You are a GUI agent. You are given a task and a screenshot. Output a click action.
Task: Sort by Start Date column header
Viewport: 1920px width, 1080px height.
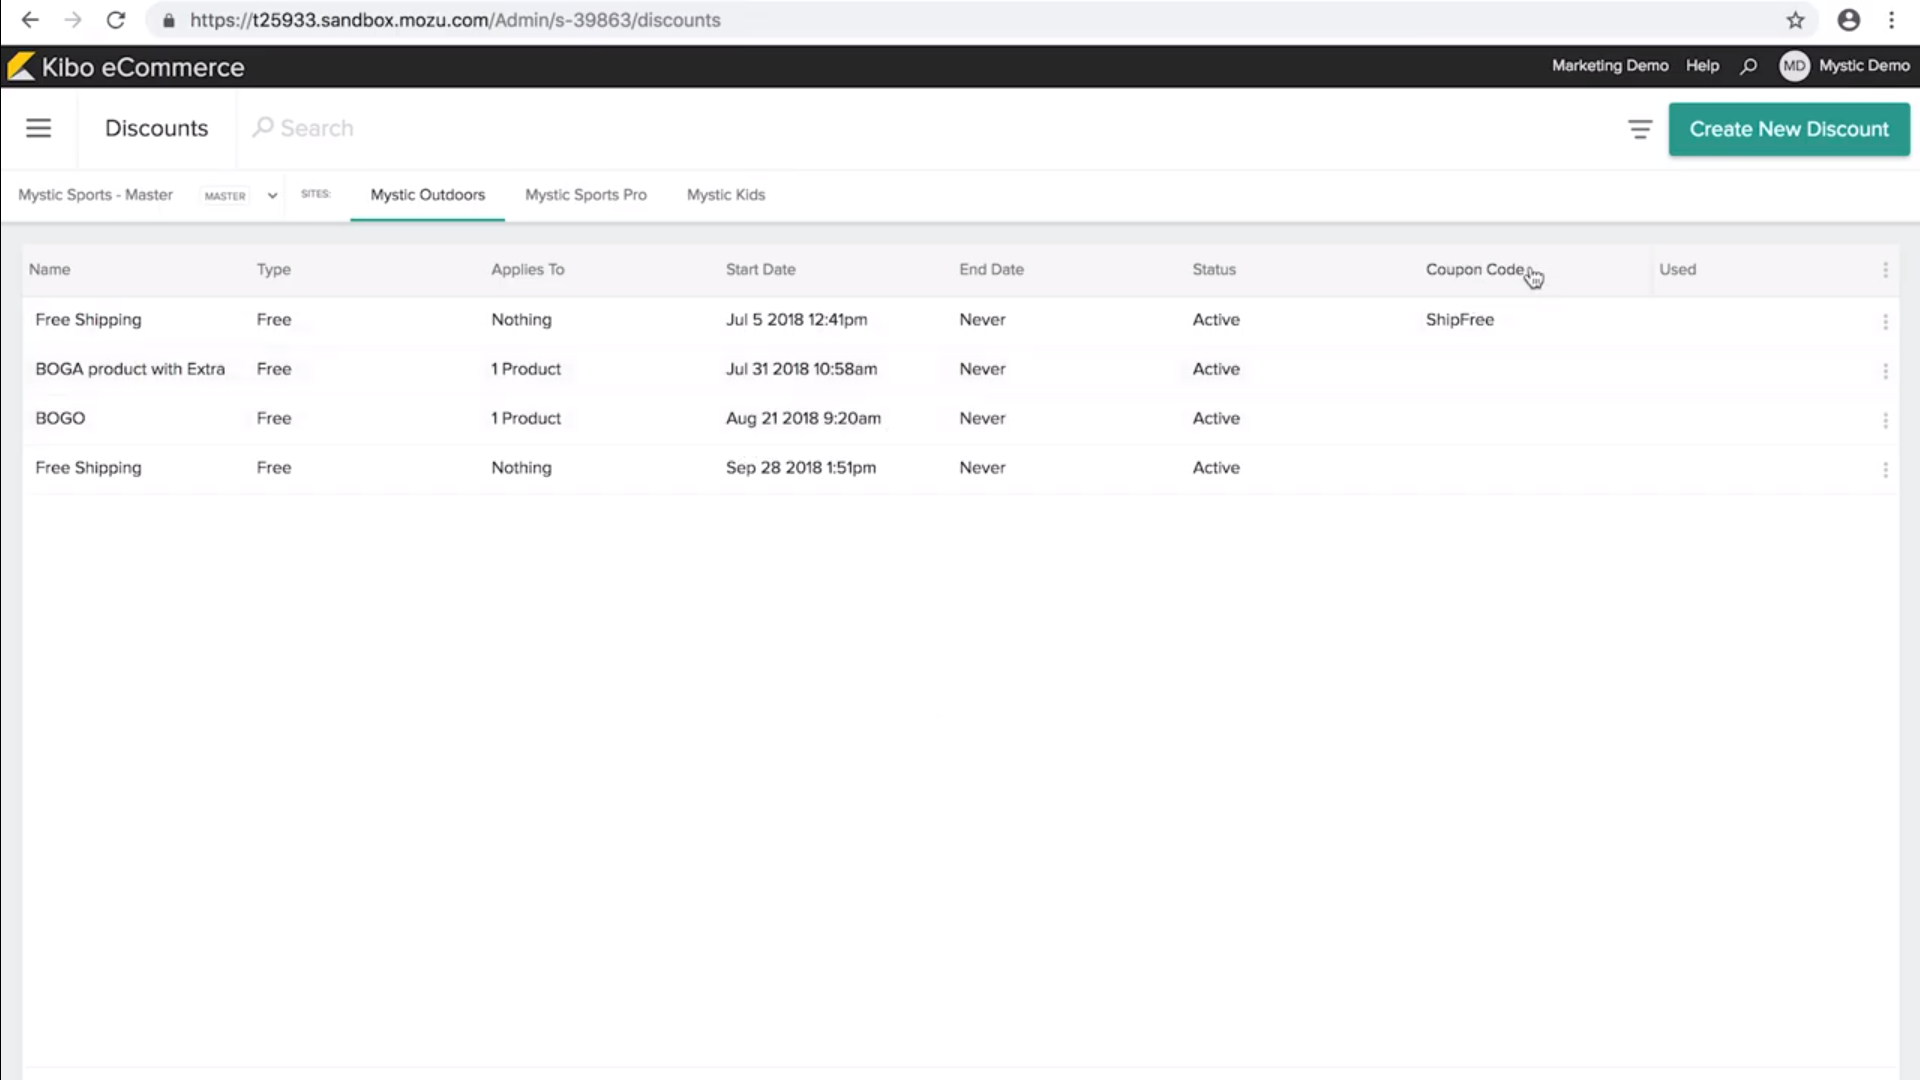[x=760, y=269]
